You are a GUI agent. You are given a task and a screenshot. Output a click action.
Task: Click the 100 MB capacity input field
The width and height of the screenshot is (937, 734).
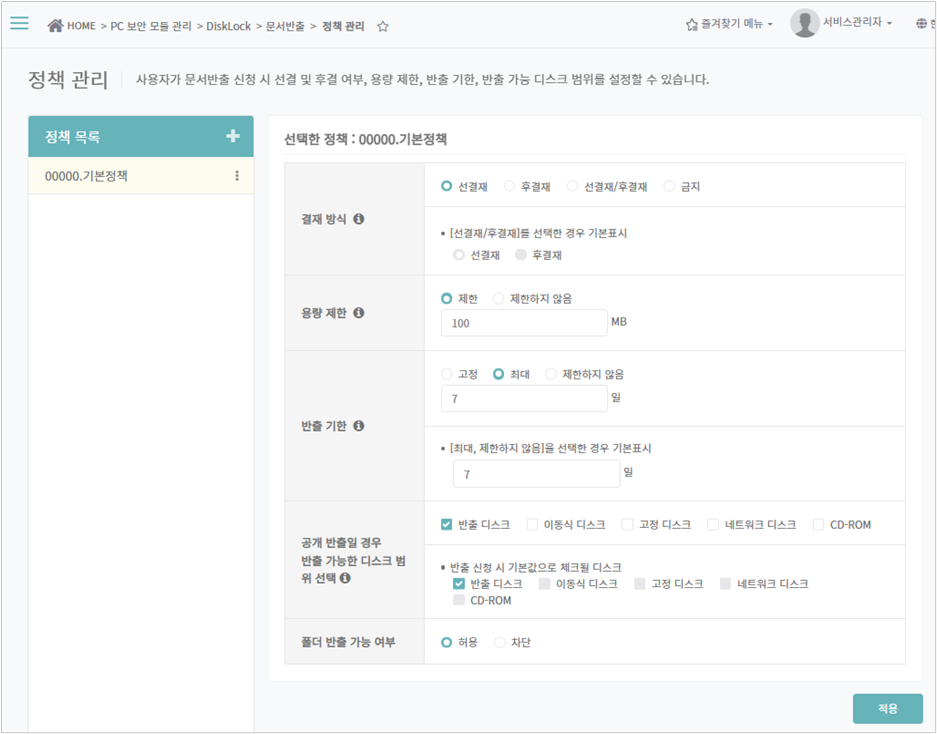pyautogui.click(x=523, y=323)
